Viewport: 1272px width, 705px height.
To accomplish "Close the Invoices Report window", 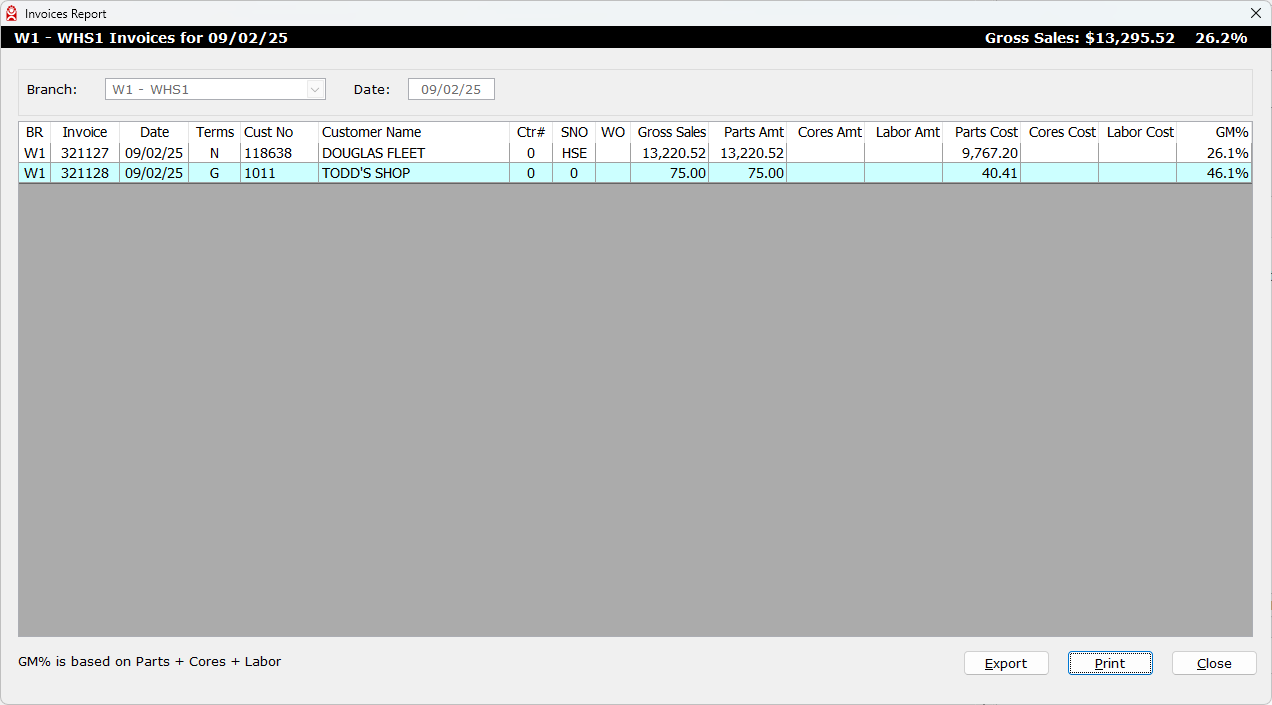I will point(1255,14).
